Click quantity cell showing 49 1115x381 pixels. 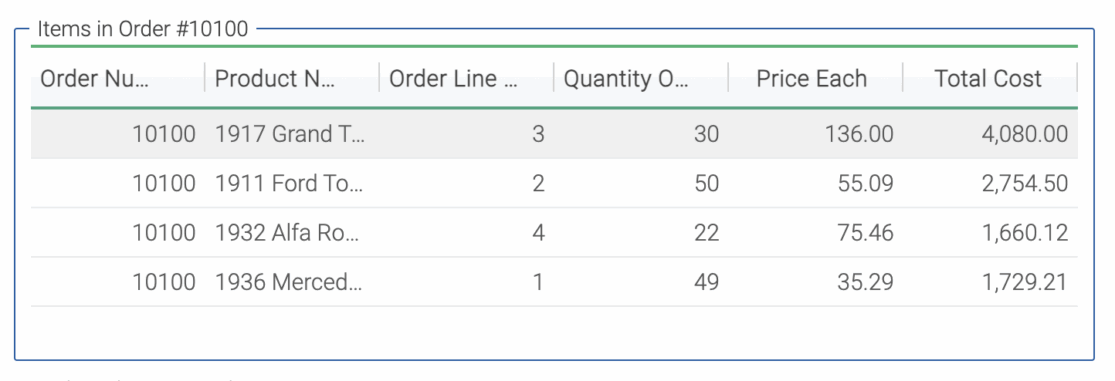click(x=706, y=282)
